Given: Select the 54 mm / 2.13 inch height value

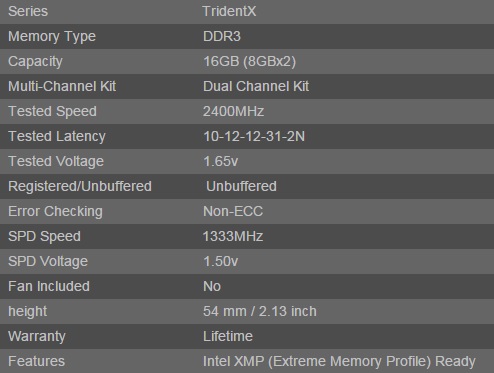Looking at the screenshot, I should (x=260, y=311).
